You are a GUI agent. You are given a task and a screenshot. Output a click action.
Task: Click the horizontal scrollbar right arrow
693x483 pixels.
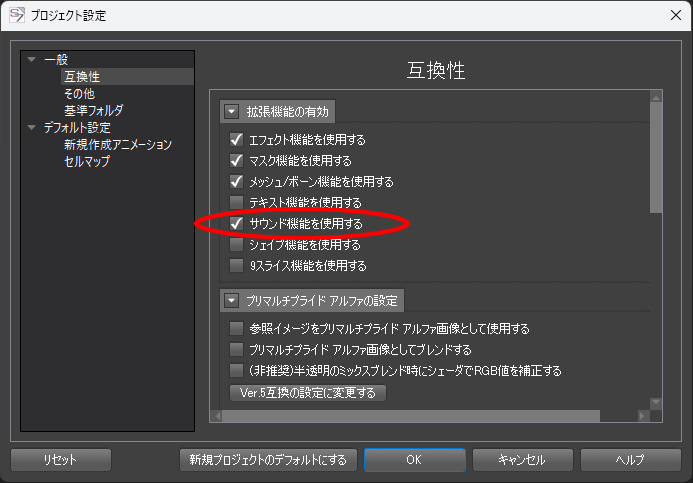(x=642, y=416)
